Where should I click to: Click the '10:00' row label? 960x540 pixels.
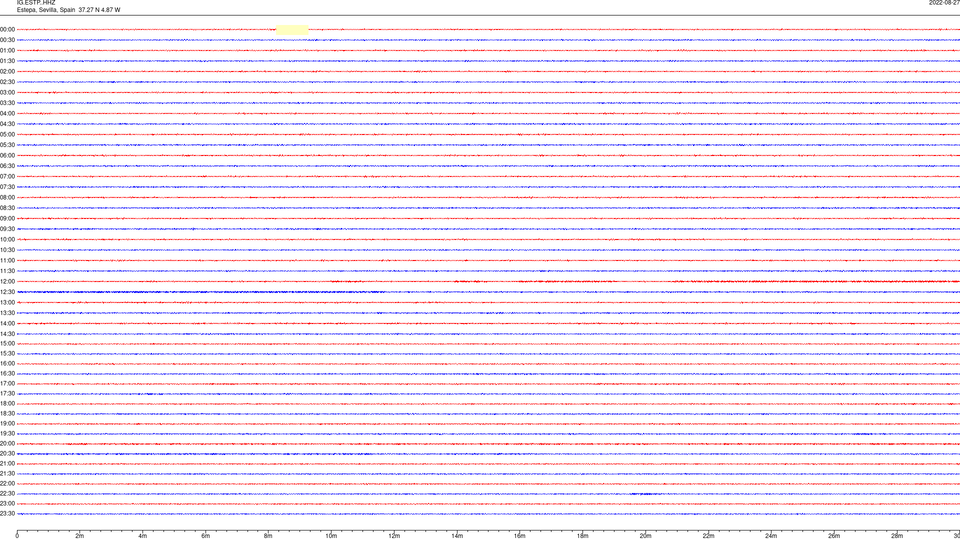pos(7,240)
